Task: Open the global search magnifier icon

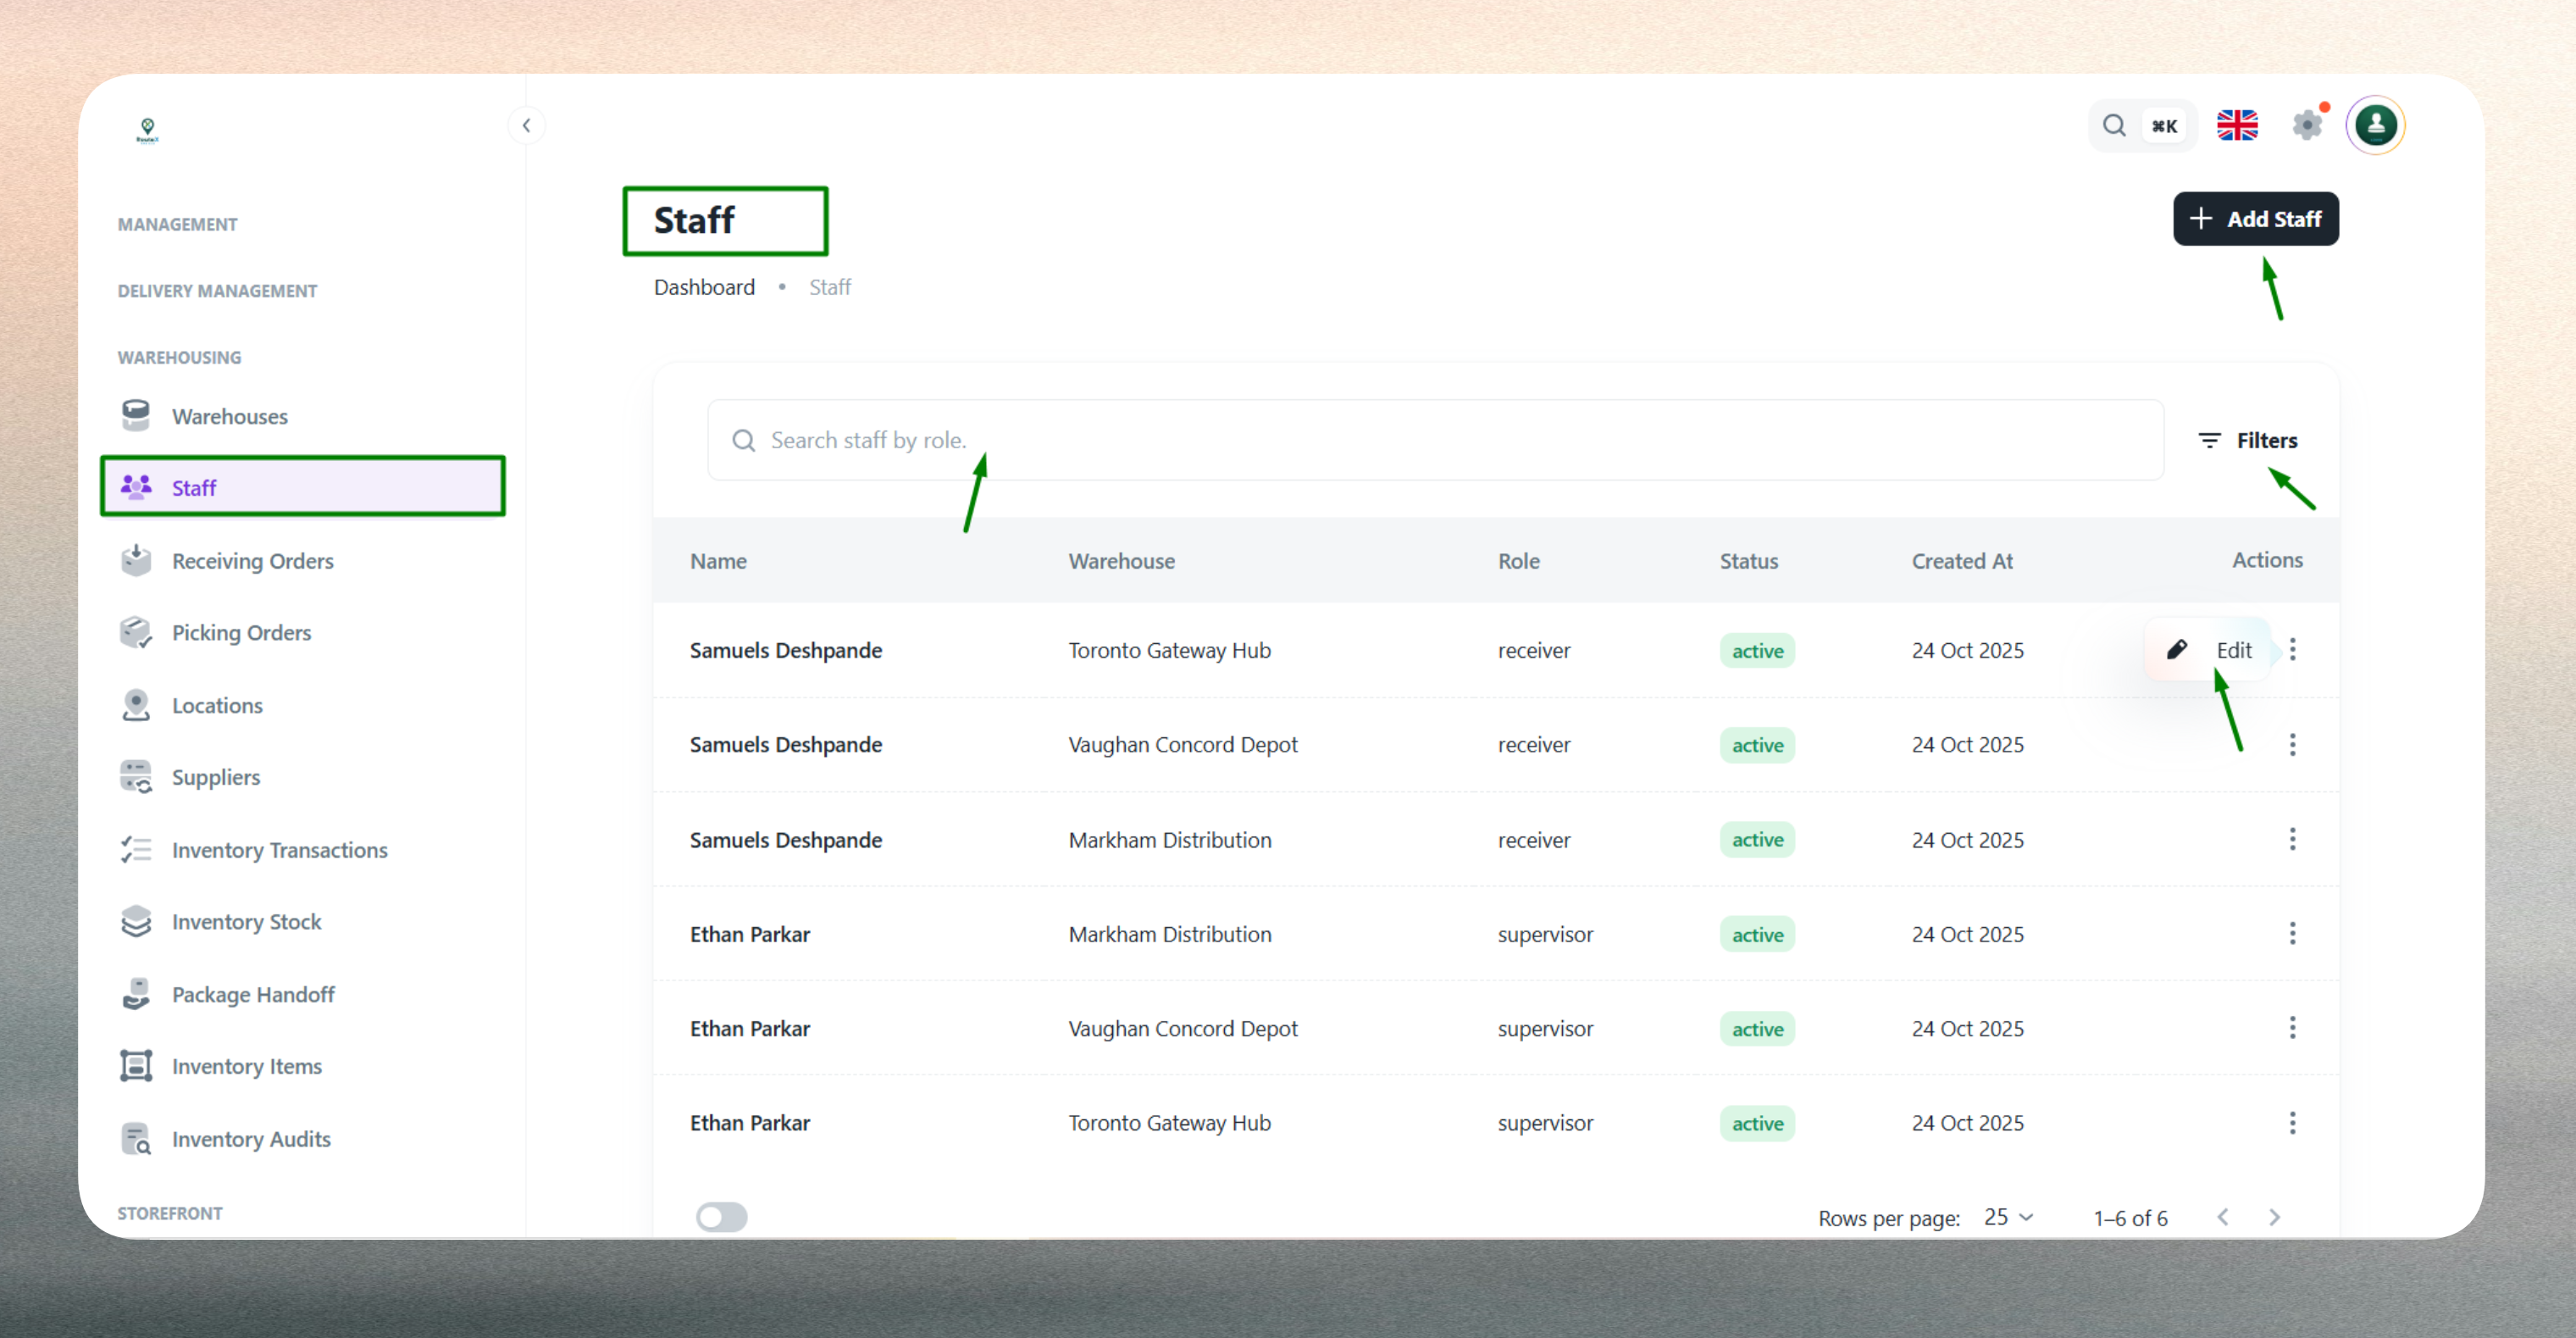Action: (x=2114, y=125)
